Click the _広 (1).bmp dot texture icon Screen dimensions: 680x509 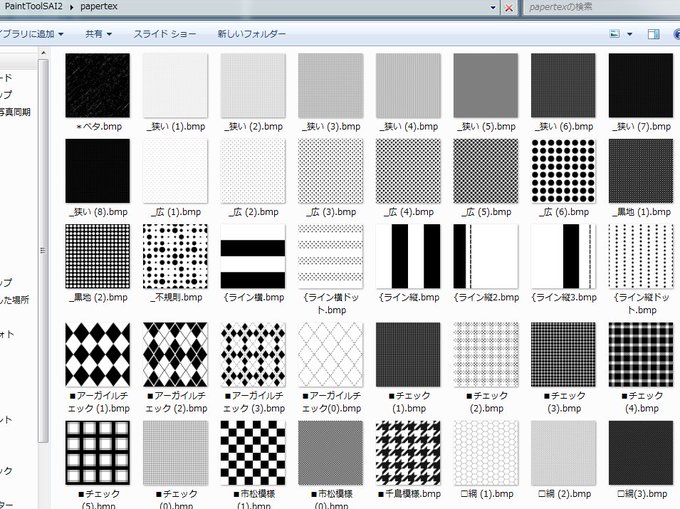[175, 171]
